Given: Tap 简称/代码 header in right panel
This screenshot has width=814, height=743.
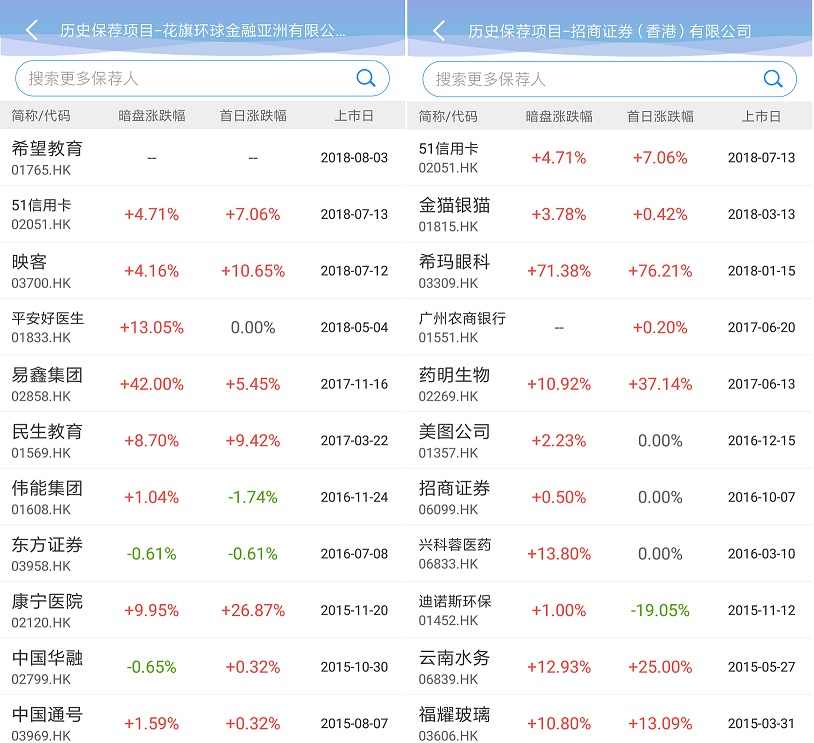Looking at the screenshot, I should coord(448,116).
